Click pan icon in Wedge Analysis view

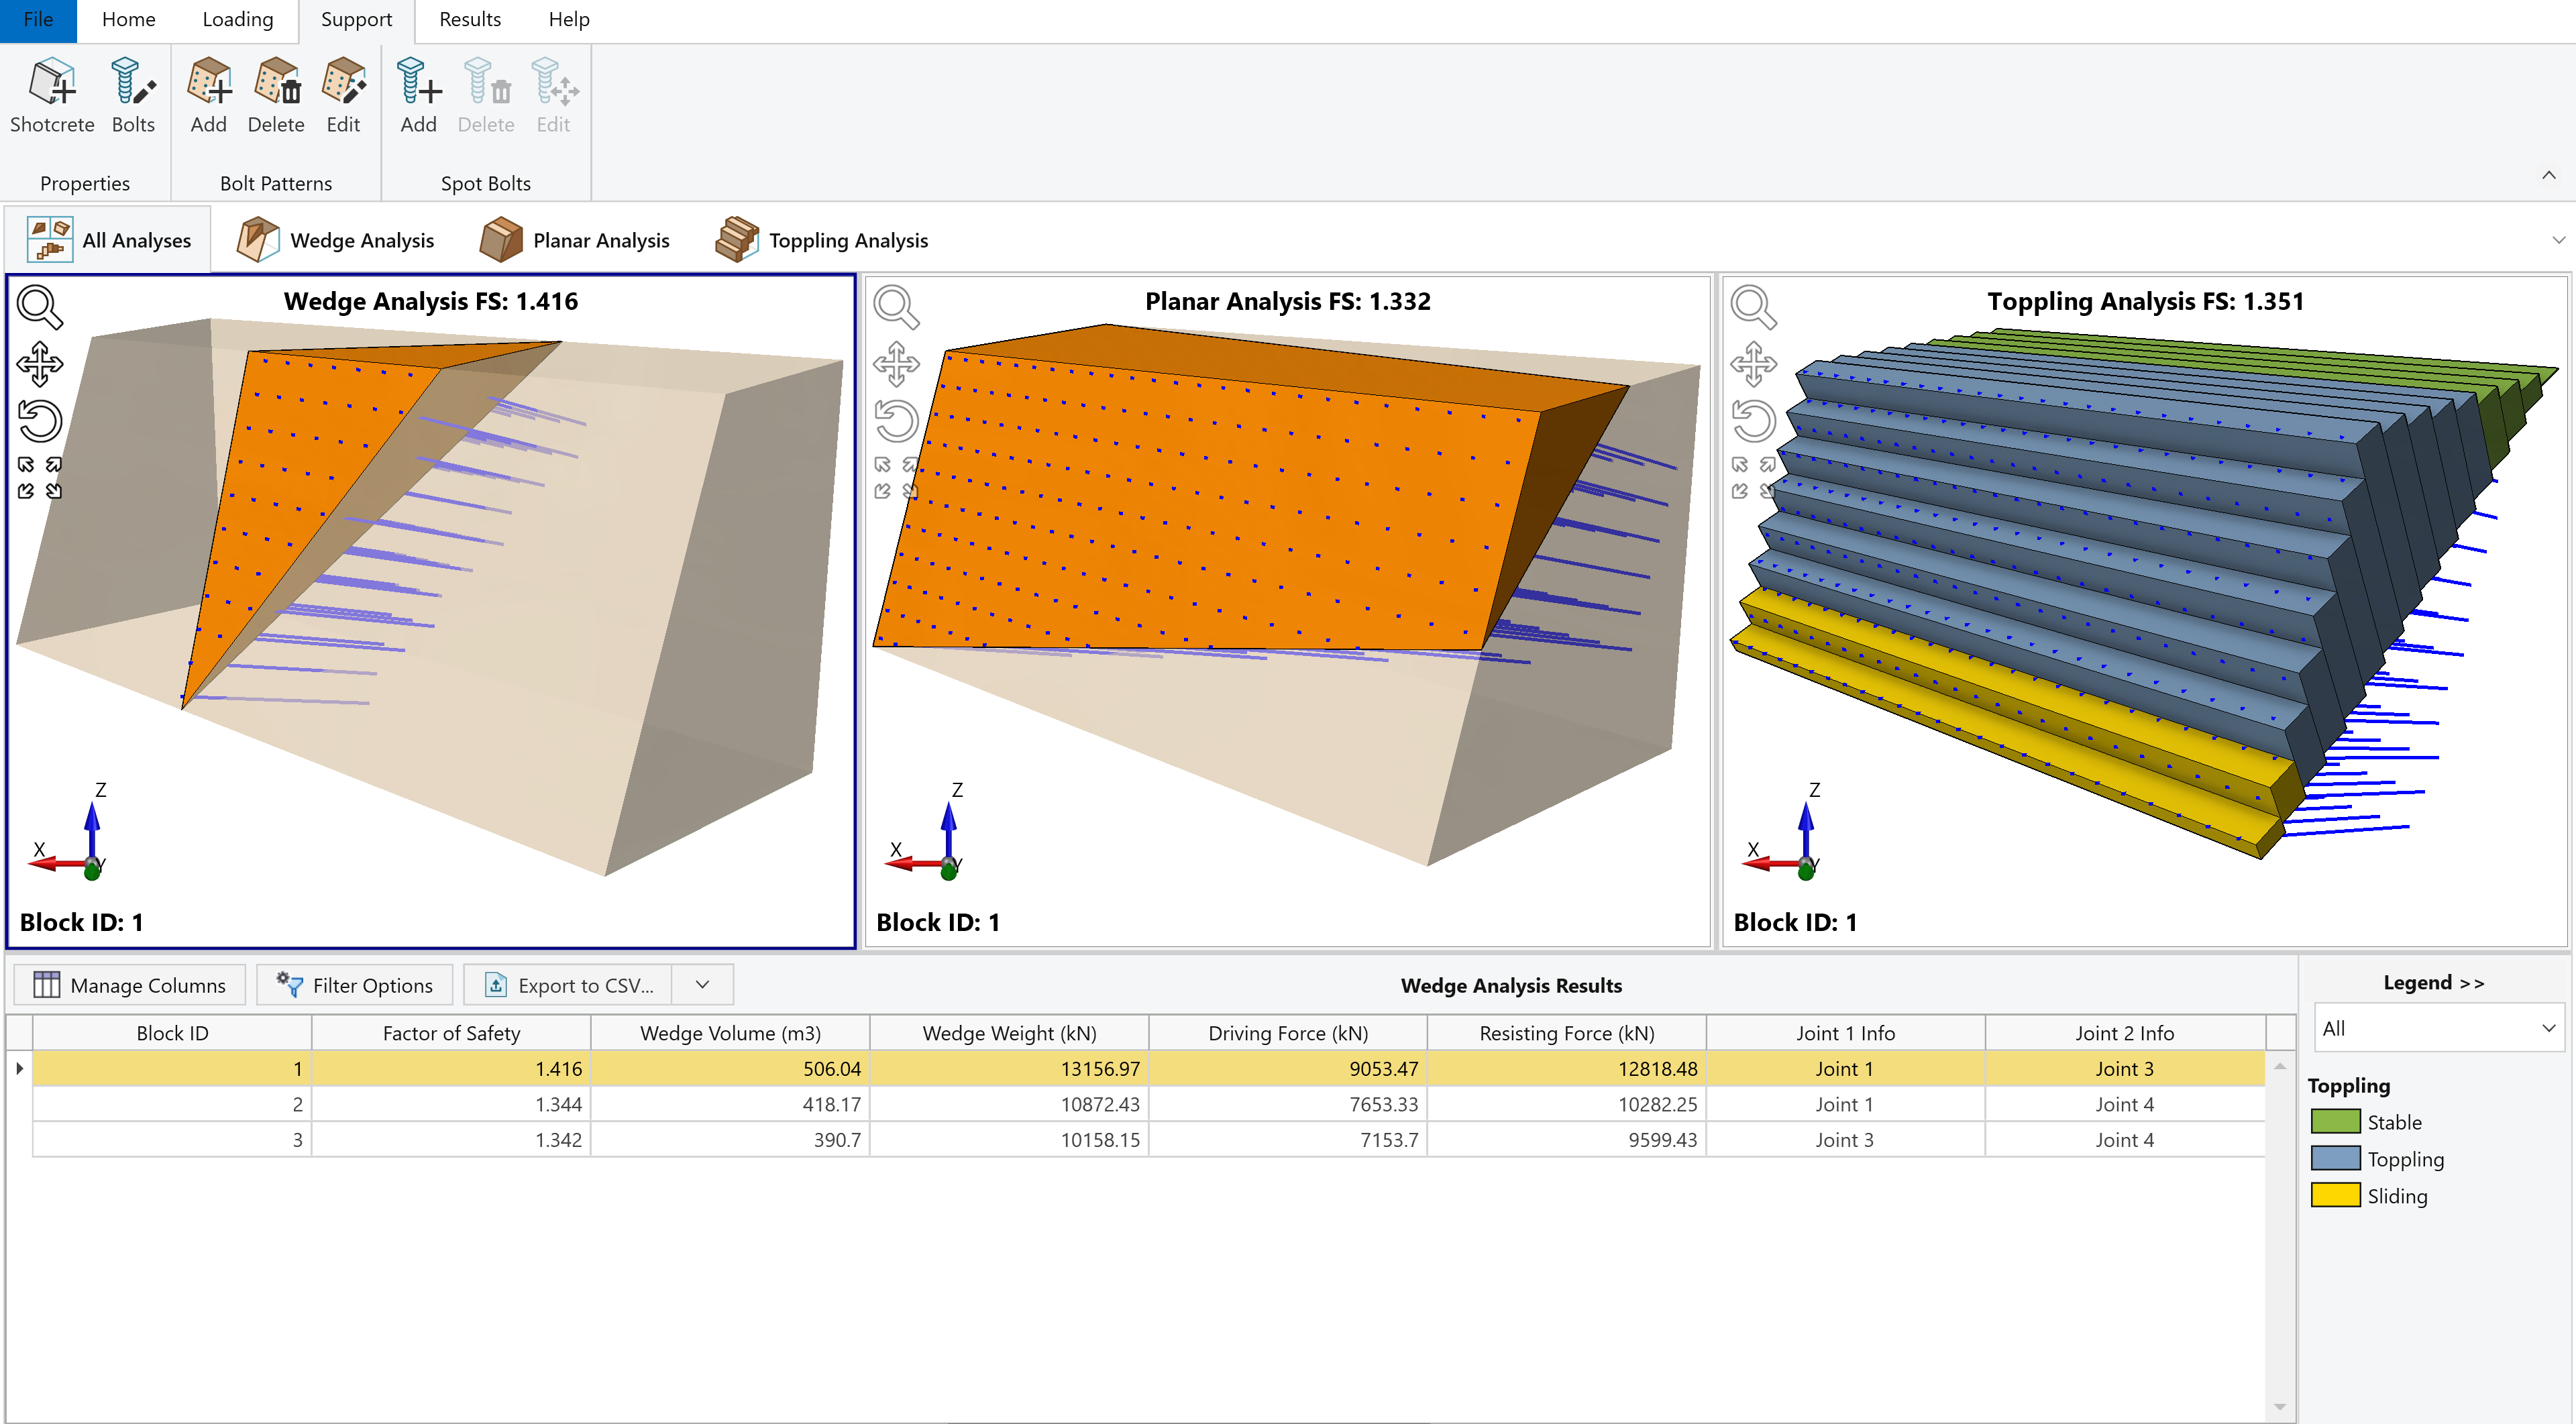40,364
